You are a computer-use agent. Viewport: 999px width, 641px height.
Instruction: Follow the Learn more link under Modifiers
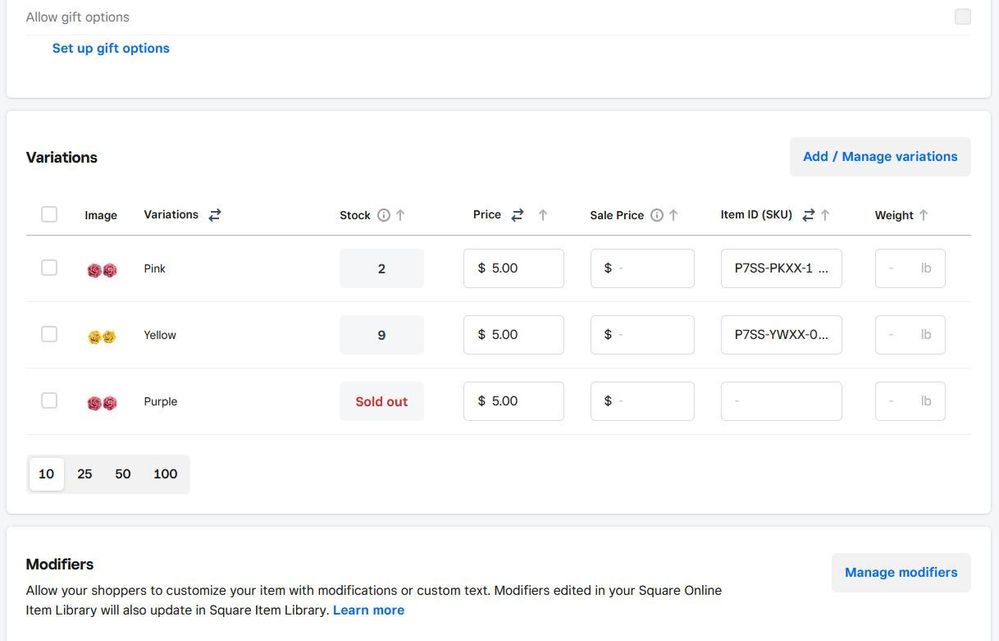click(368, 610)
